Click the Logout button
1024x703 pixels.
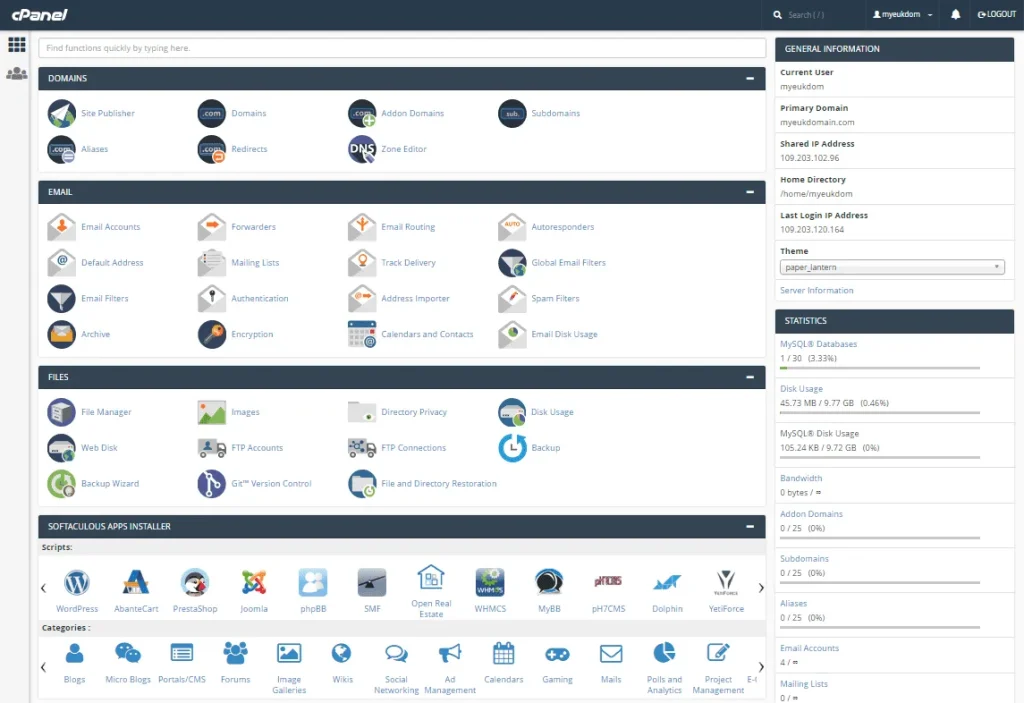coord(995,15)
